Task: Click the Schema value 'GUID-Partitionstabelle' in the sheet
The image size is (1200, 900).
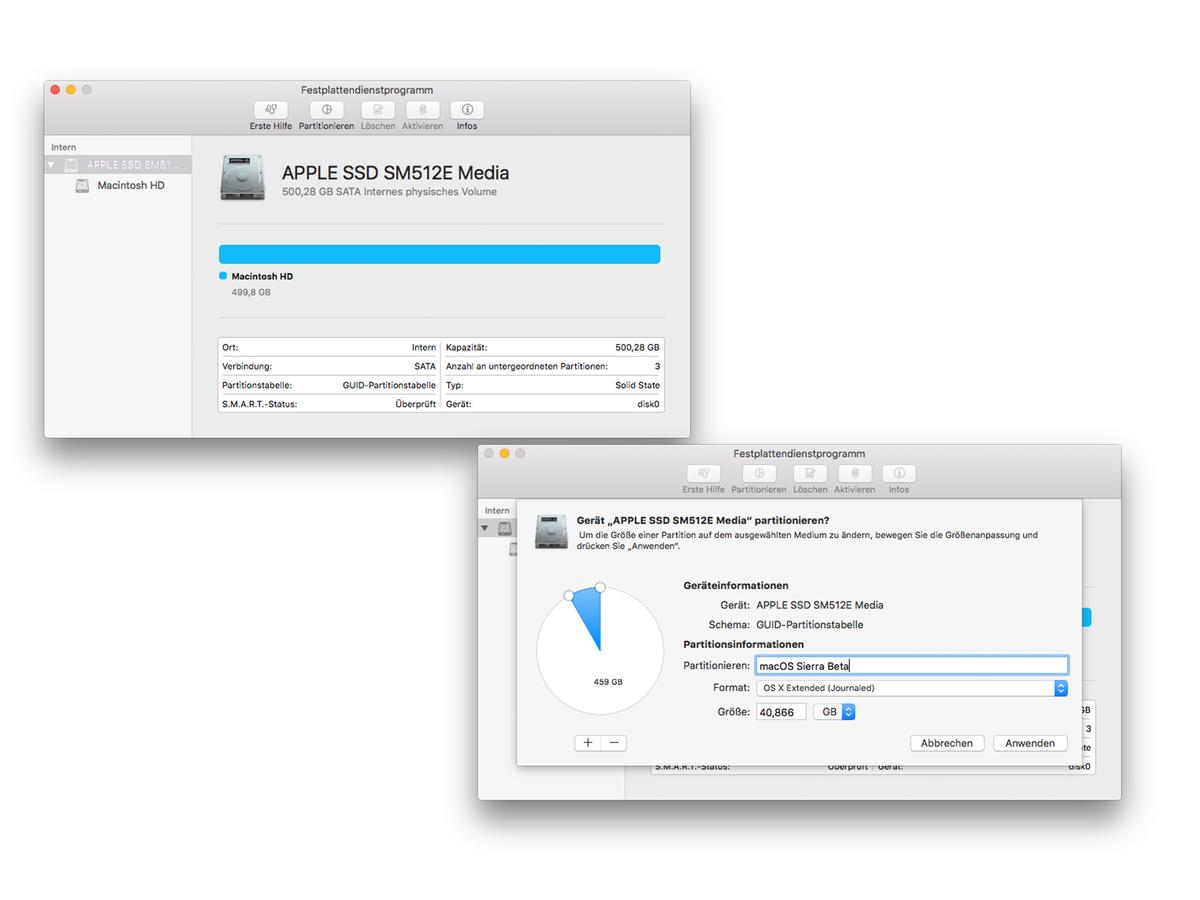Action: pyautogui.click(x=809, y=625)
